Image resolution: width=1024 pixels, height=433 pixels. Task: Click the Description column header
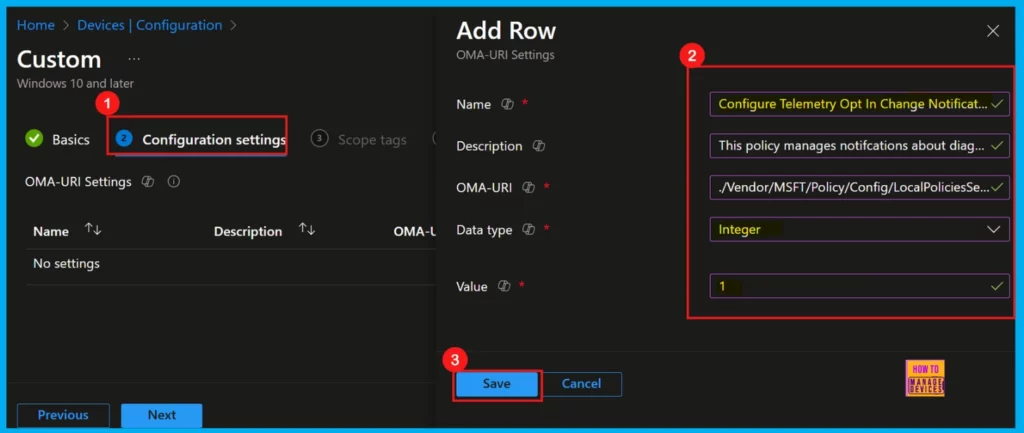tap(248, 231)
